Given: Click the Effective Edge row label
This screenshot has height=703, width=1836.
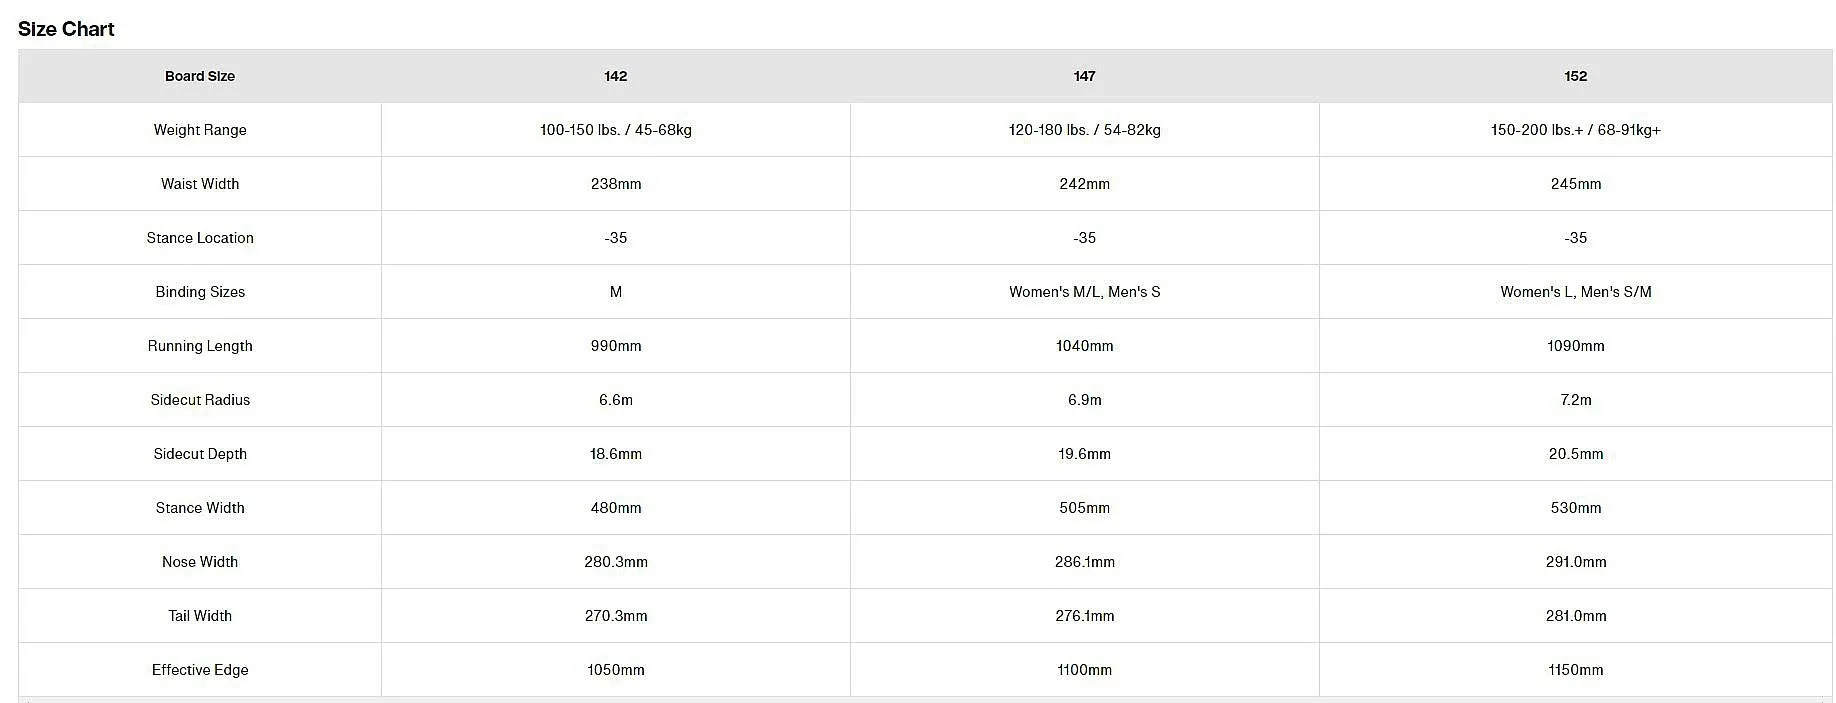Looking at the screenshot, I should (x=200, y=670).
